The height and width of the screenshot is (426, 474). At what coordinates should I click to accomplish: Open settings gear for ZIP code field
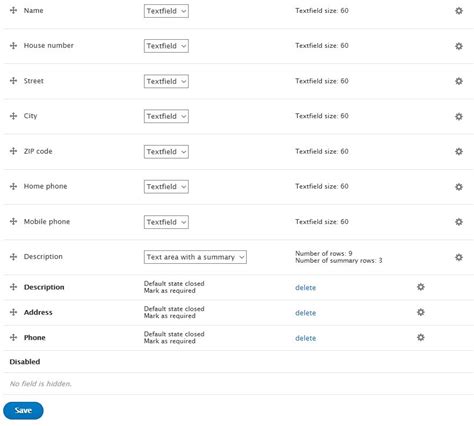pyautogui.click(x=459, y=151)
